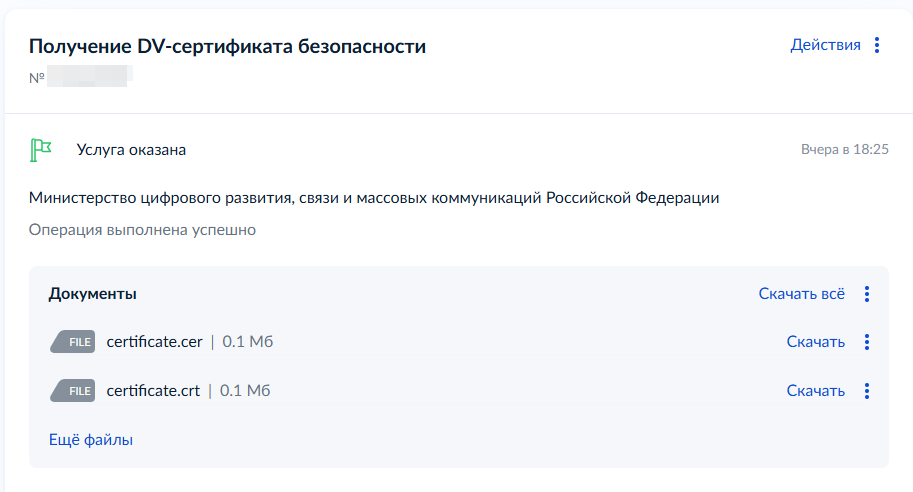Expand the list with Ещё файлы
The width and height of the screenshot is (913, 492).
click(91, 439)
